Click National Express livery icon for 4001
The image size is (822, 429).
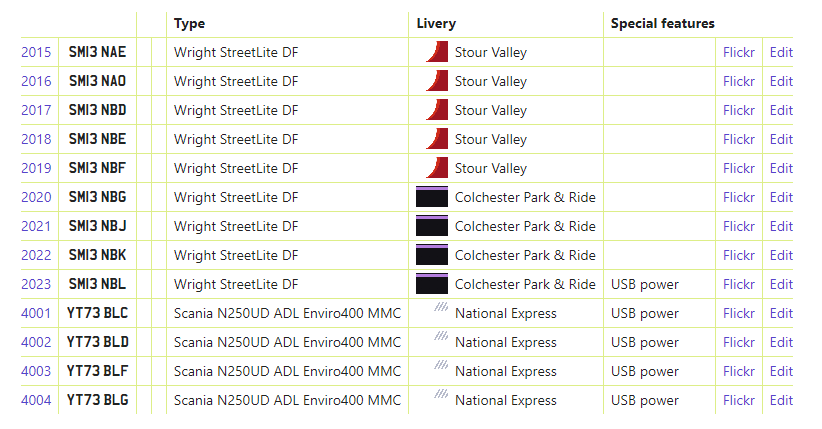(440, 311)
